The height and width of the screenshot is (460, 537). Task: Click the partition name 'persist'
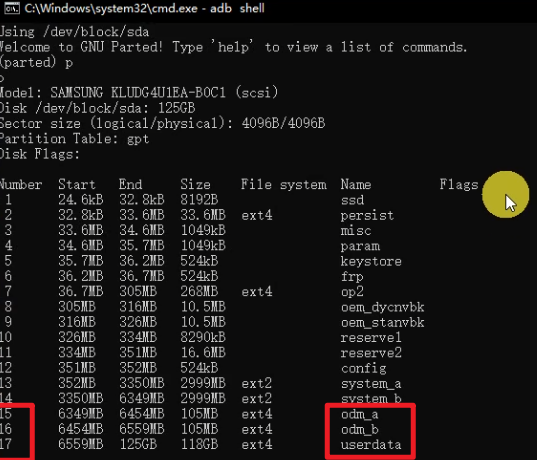click(x=367, y=216)
